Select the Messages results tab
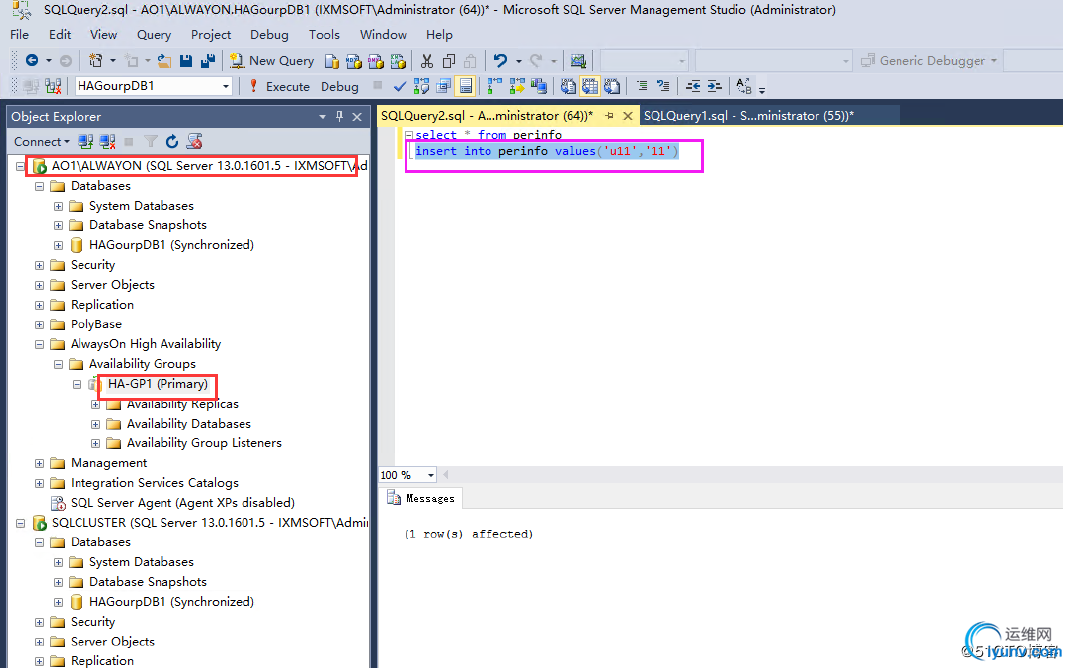The width and height of the screenshot is (1068, 668). click(x=422, y=498)
